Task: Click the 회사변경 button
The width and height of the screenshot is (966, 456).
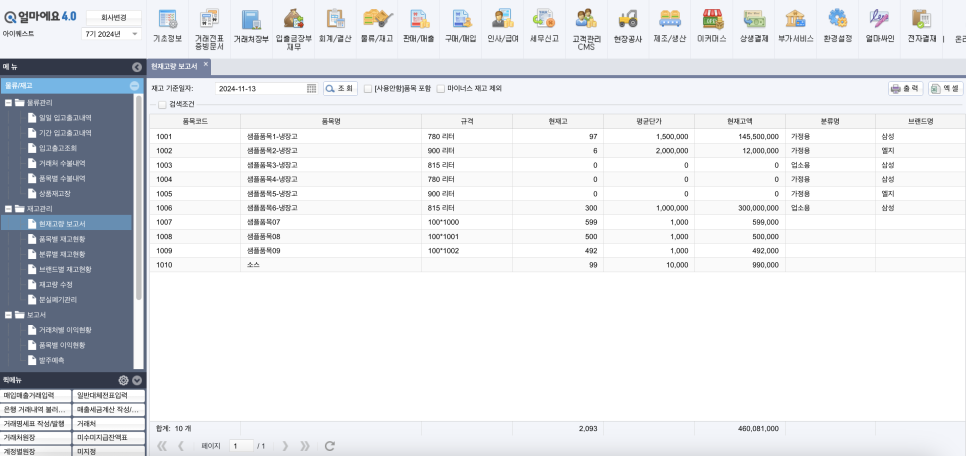Action: tap(113, 16)
